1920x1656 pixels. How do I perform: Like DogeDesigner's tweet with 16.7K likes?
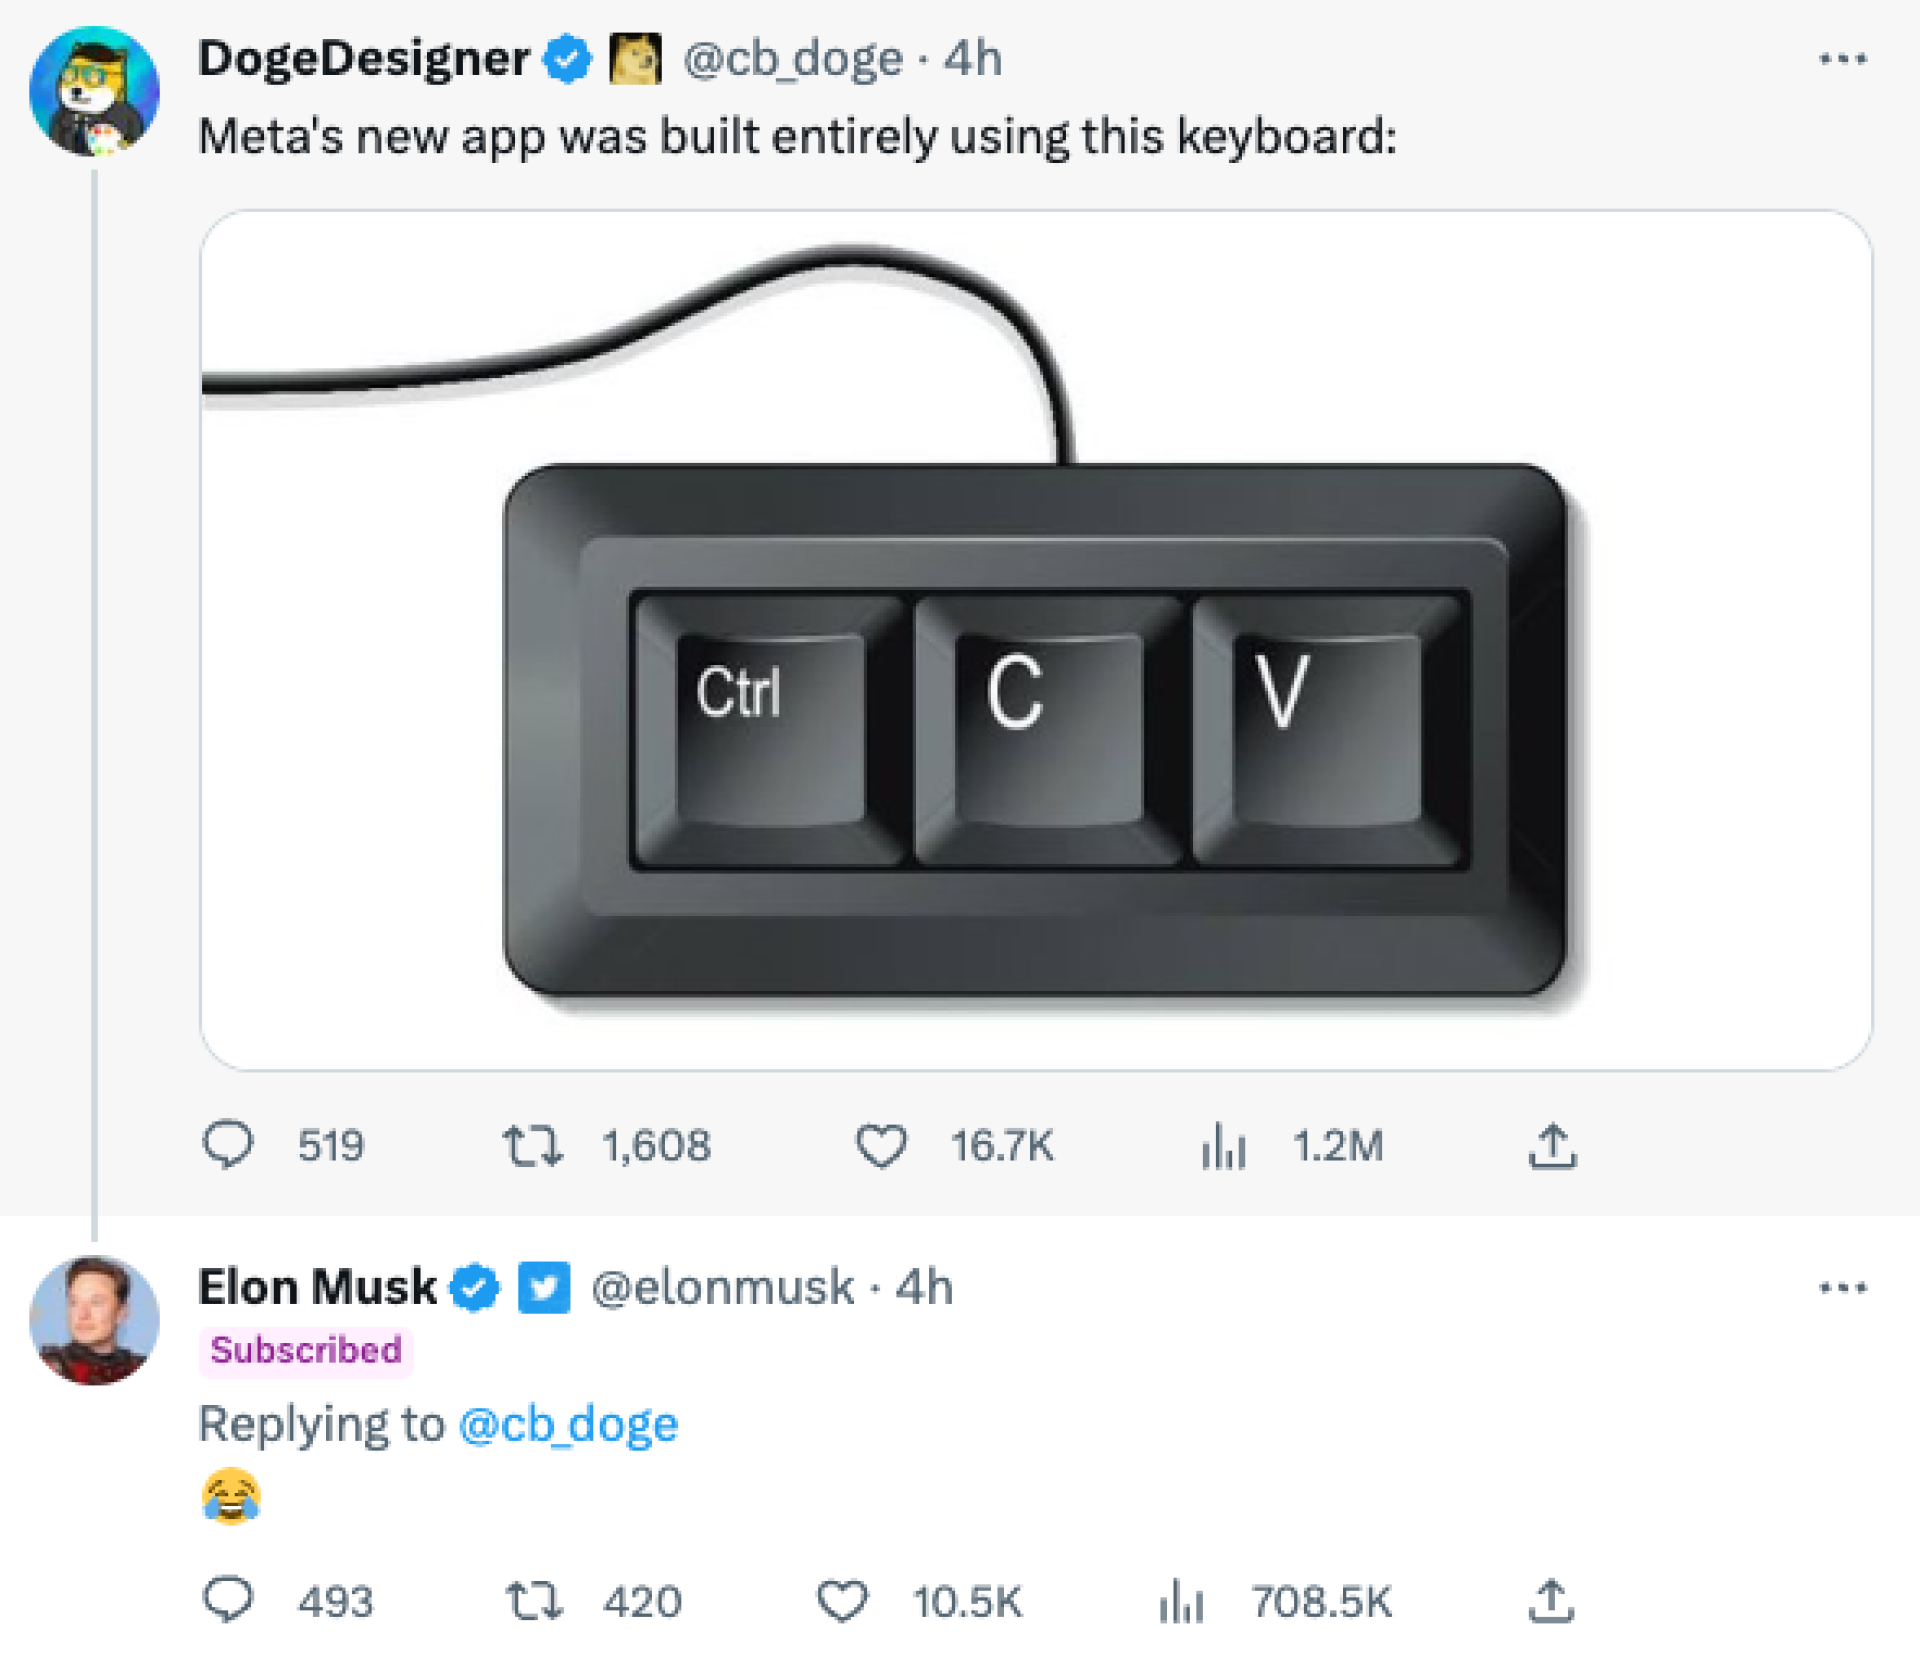coord(881,1146)
